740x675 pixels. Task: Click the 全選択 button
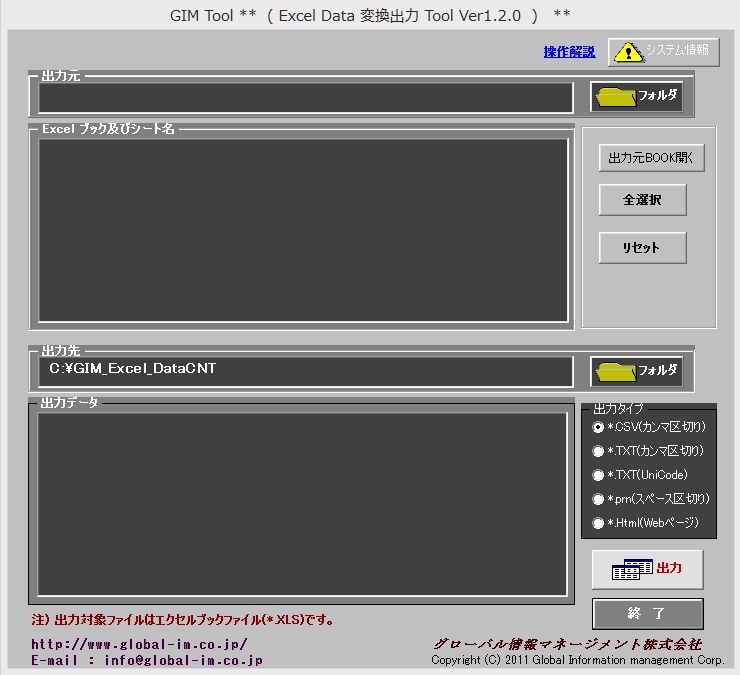coord(642,200)
